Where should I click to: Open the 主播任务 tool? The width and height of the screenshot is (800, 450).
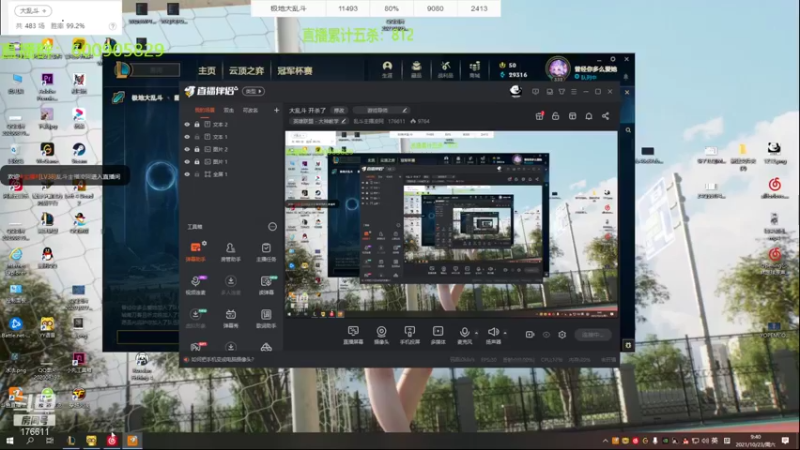coord(266,252)
